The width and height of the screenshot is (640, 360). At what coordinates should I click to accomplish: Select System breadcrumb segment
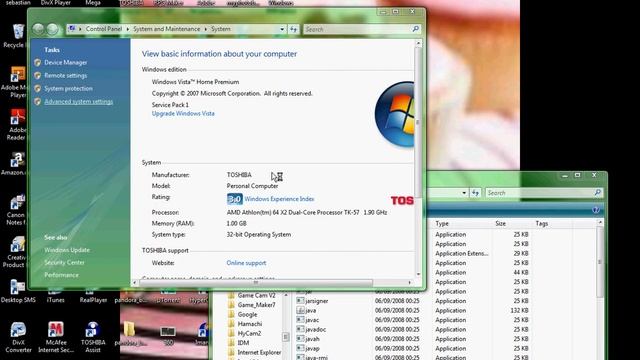221,29
